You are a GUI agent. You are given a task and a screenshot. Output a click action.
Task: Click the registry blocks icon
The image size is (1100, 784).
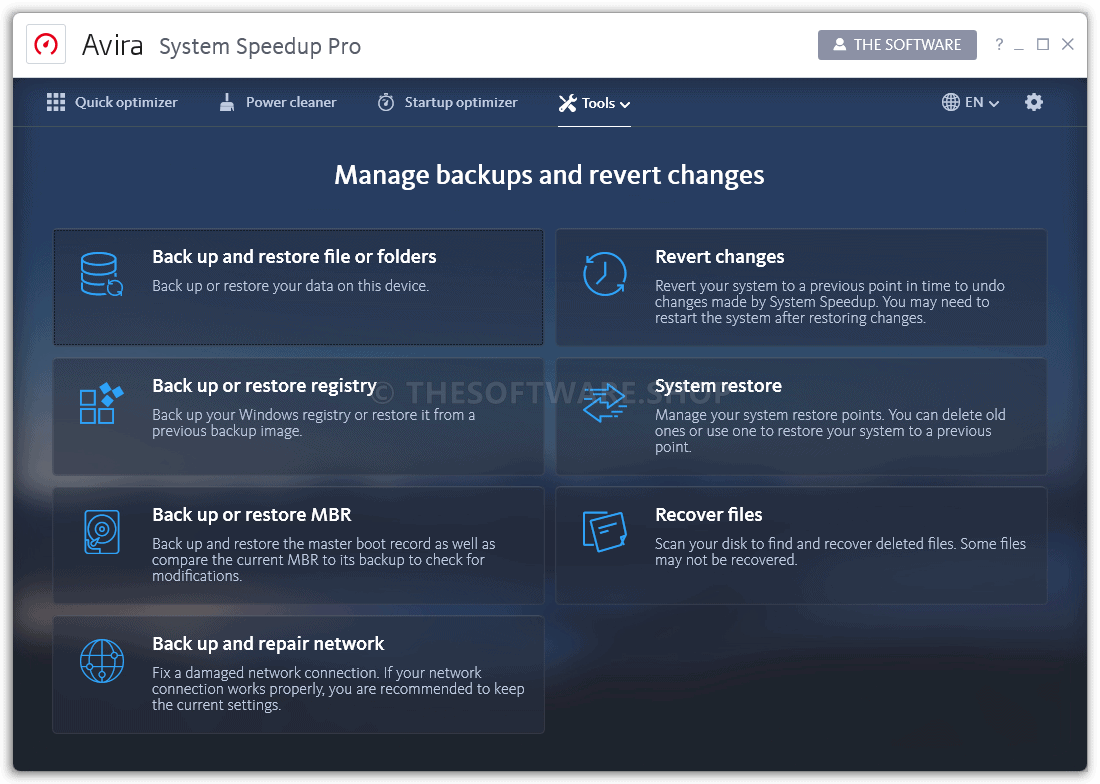tap(102, 403)
